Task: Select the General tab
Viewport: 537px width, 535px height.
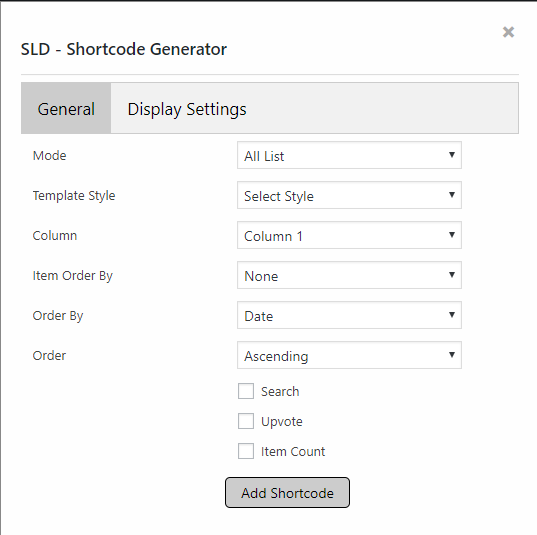Action: [66, 109]
